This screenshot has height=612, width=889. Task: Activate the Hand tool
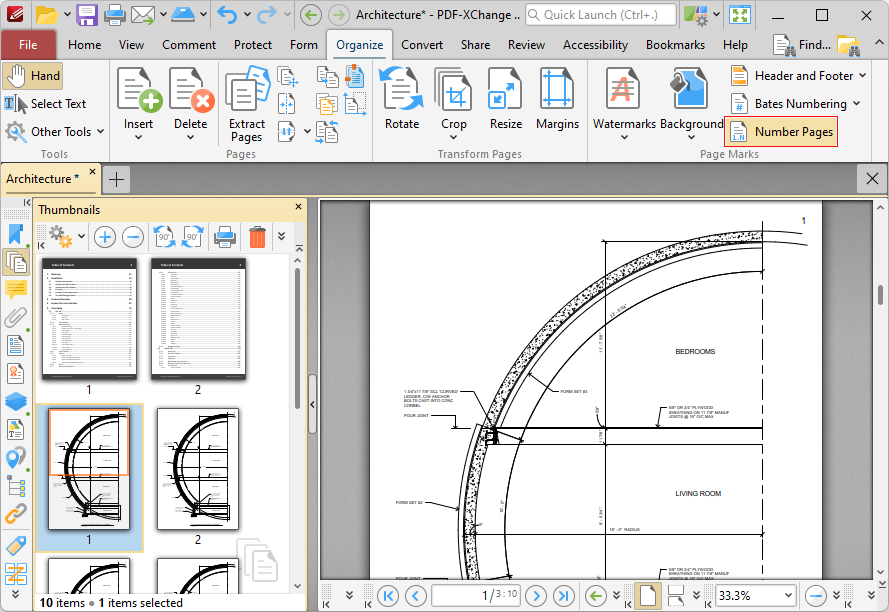32,76
